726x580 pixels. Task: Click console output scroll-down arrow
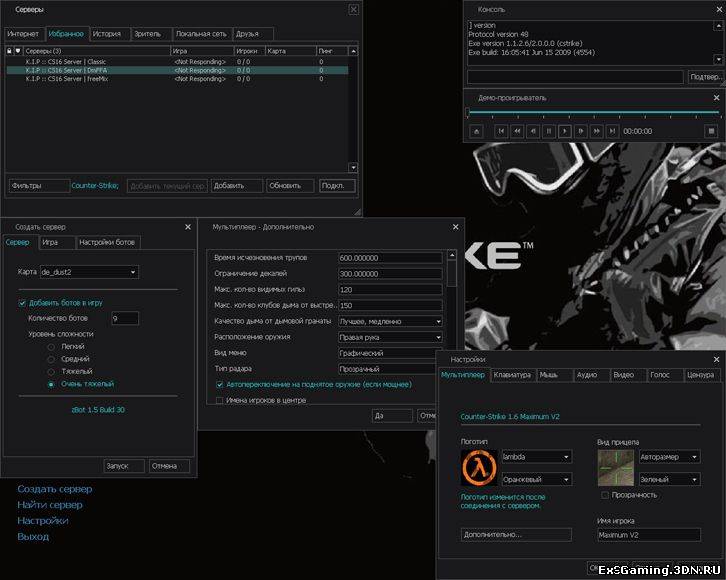coord(719,60)
